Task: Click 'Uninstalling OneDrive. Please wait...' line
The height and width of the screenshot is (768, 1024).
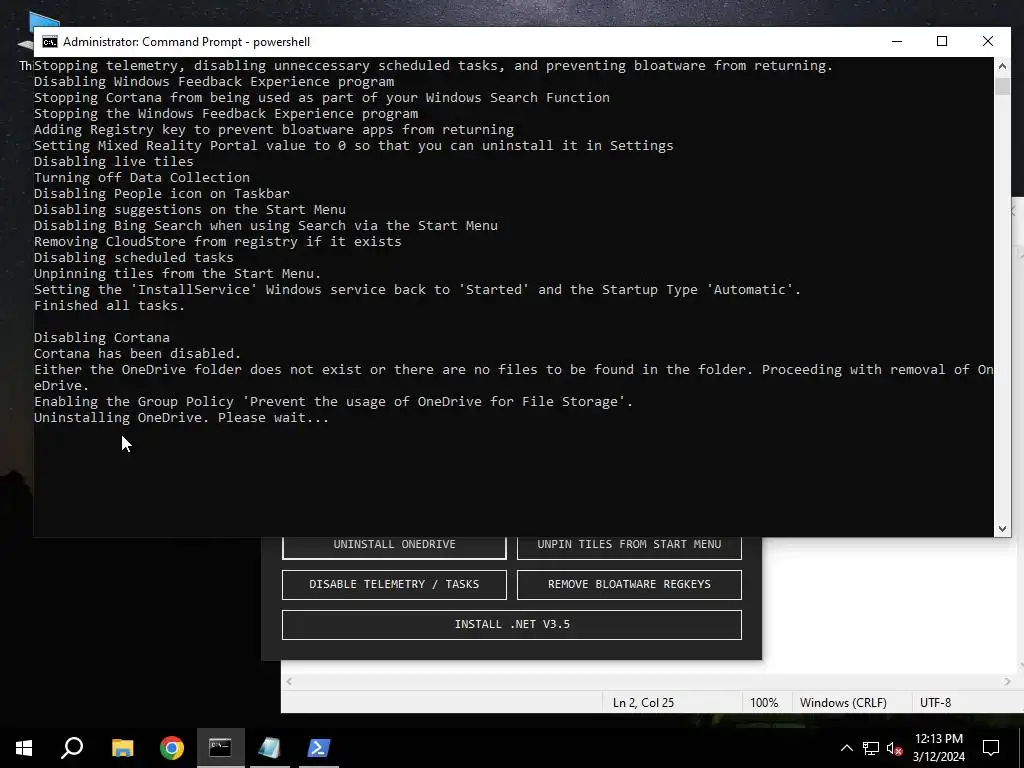Action: (x=182, y=418)
